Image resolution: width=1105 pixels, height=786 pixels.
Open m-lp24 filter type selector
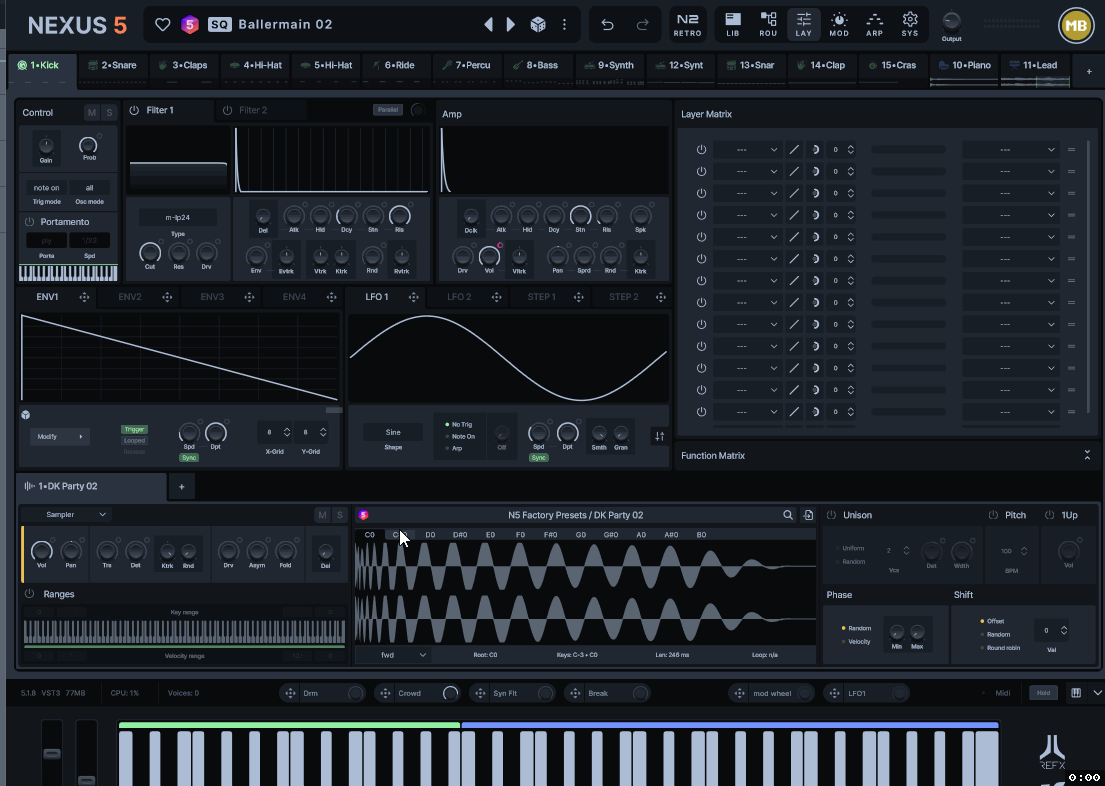point(178,217)
